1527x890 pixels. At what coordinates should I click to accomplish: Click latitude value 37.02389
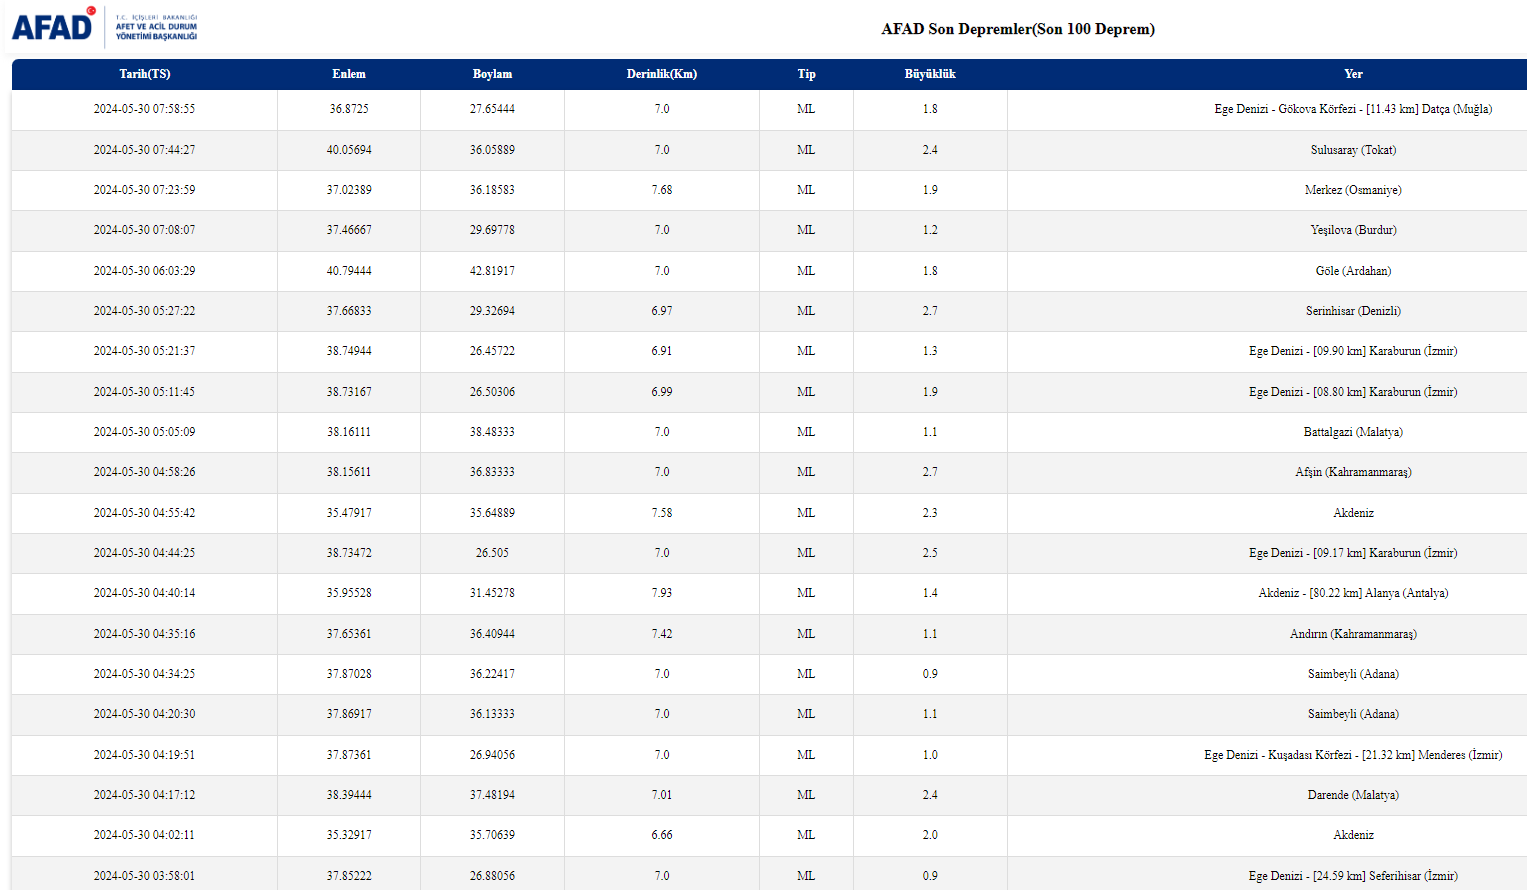tap(349, 190)
